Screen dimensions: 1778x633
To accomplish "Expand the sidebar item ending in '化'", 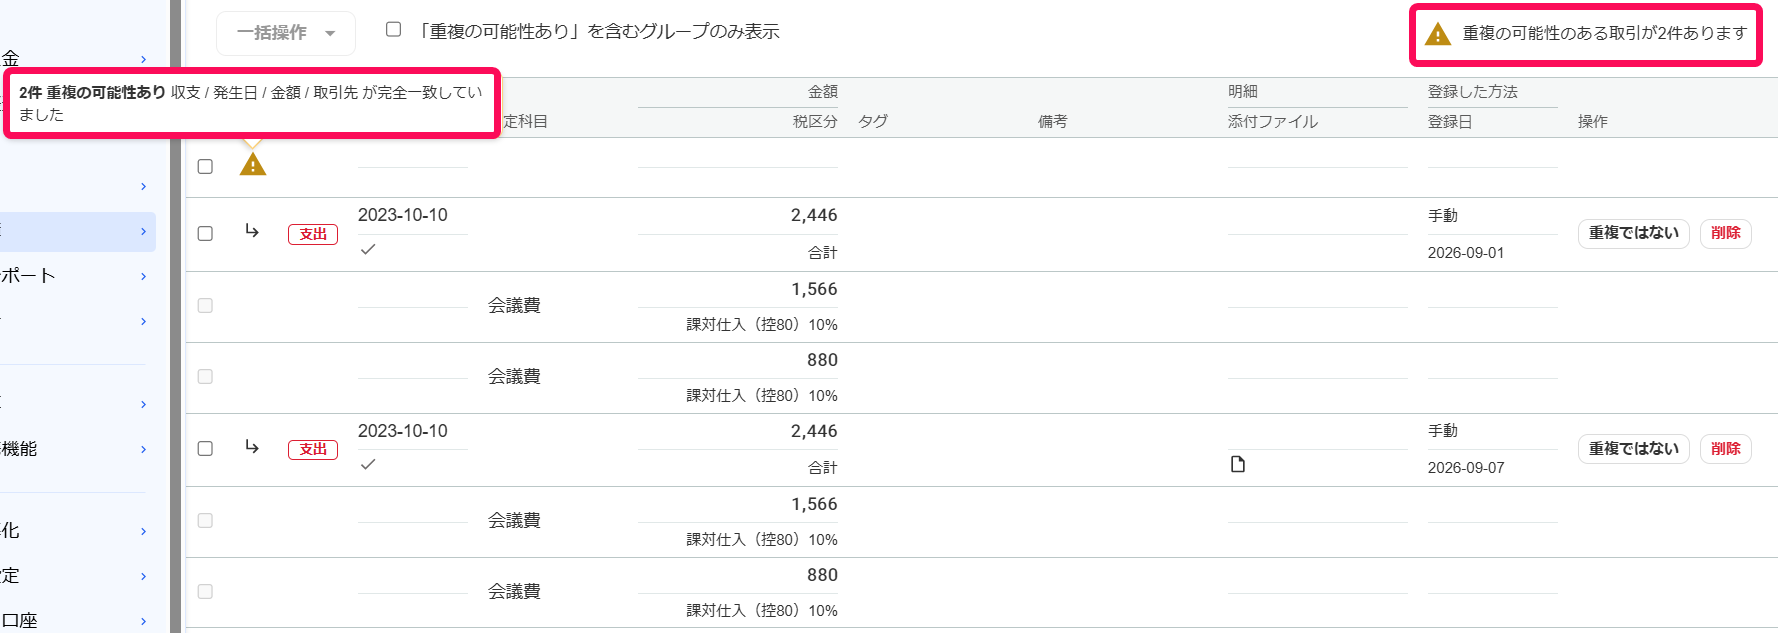I will point(77,531).
